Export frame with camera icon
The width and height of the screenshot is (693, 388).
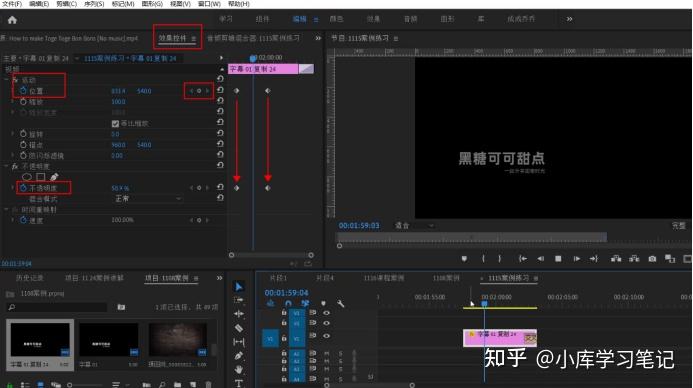(x=652, y=259)
